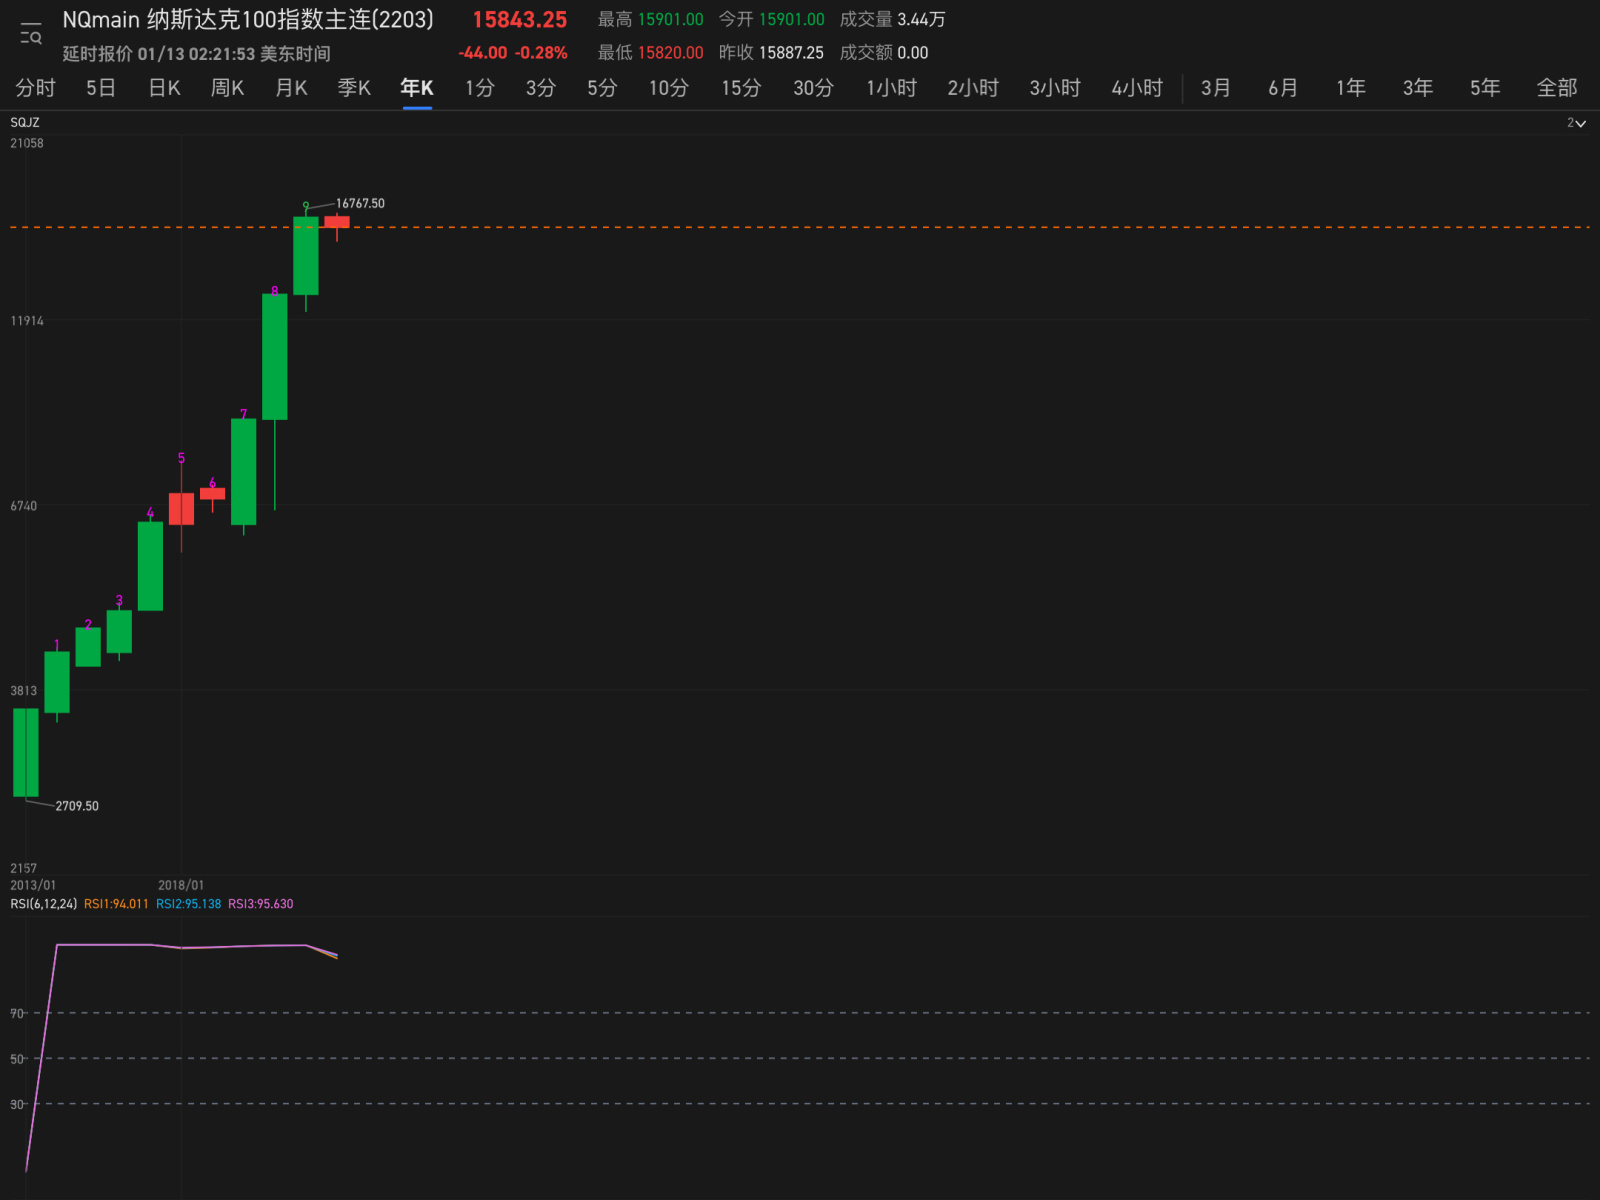Set range to 6月
This screenshot has height=1200, width=1600.
pos(1283,88)
